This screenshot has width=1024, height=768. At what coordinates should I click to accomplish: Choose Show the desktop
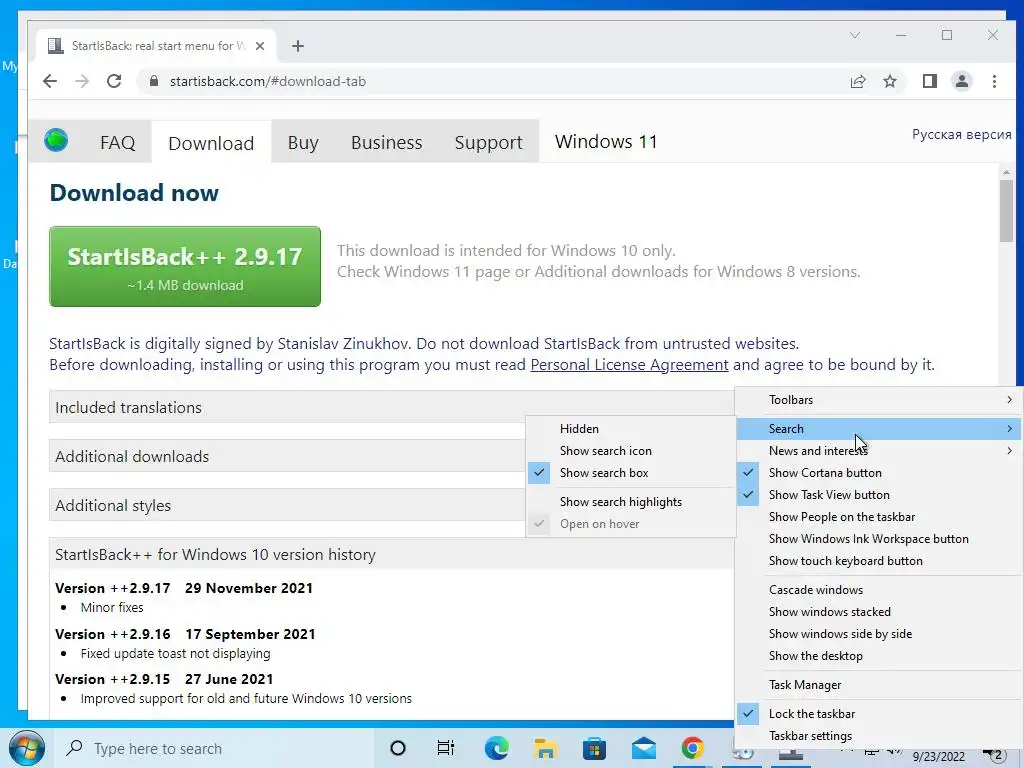pos(878,656)
